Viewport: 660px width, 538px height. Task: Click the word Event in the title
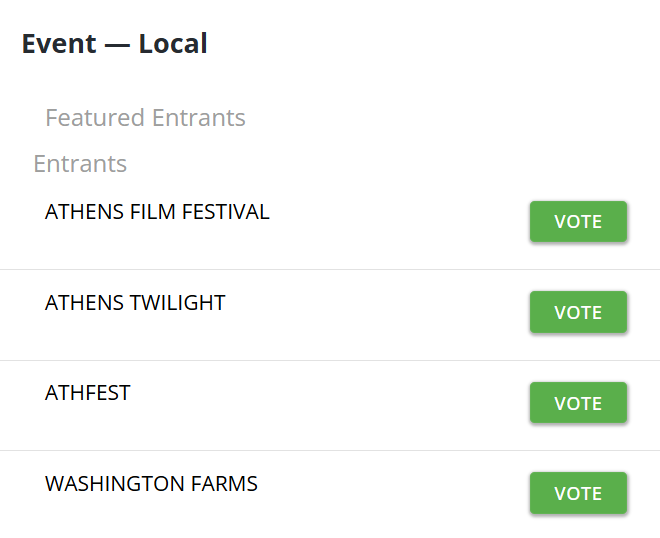click(x=59, y=44)
